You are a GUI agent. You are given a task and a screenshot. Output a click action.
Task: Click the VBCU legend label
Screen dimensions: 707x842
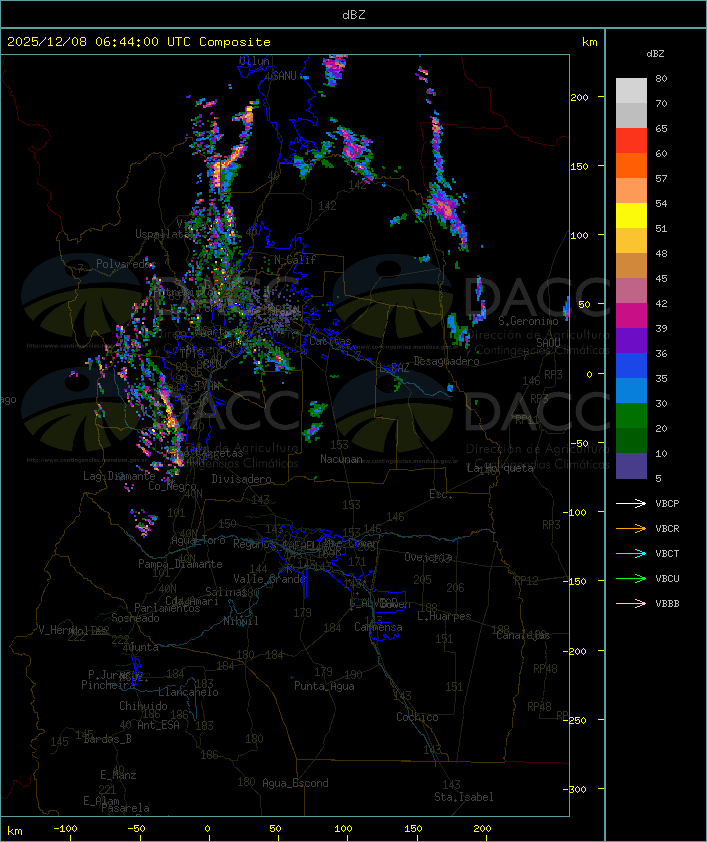click(x=667, y=578)
